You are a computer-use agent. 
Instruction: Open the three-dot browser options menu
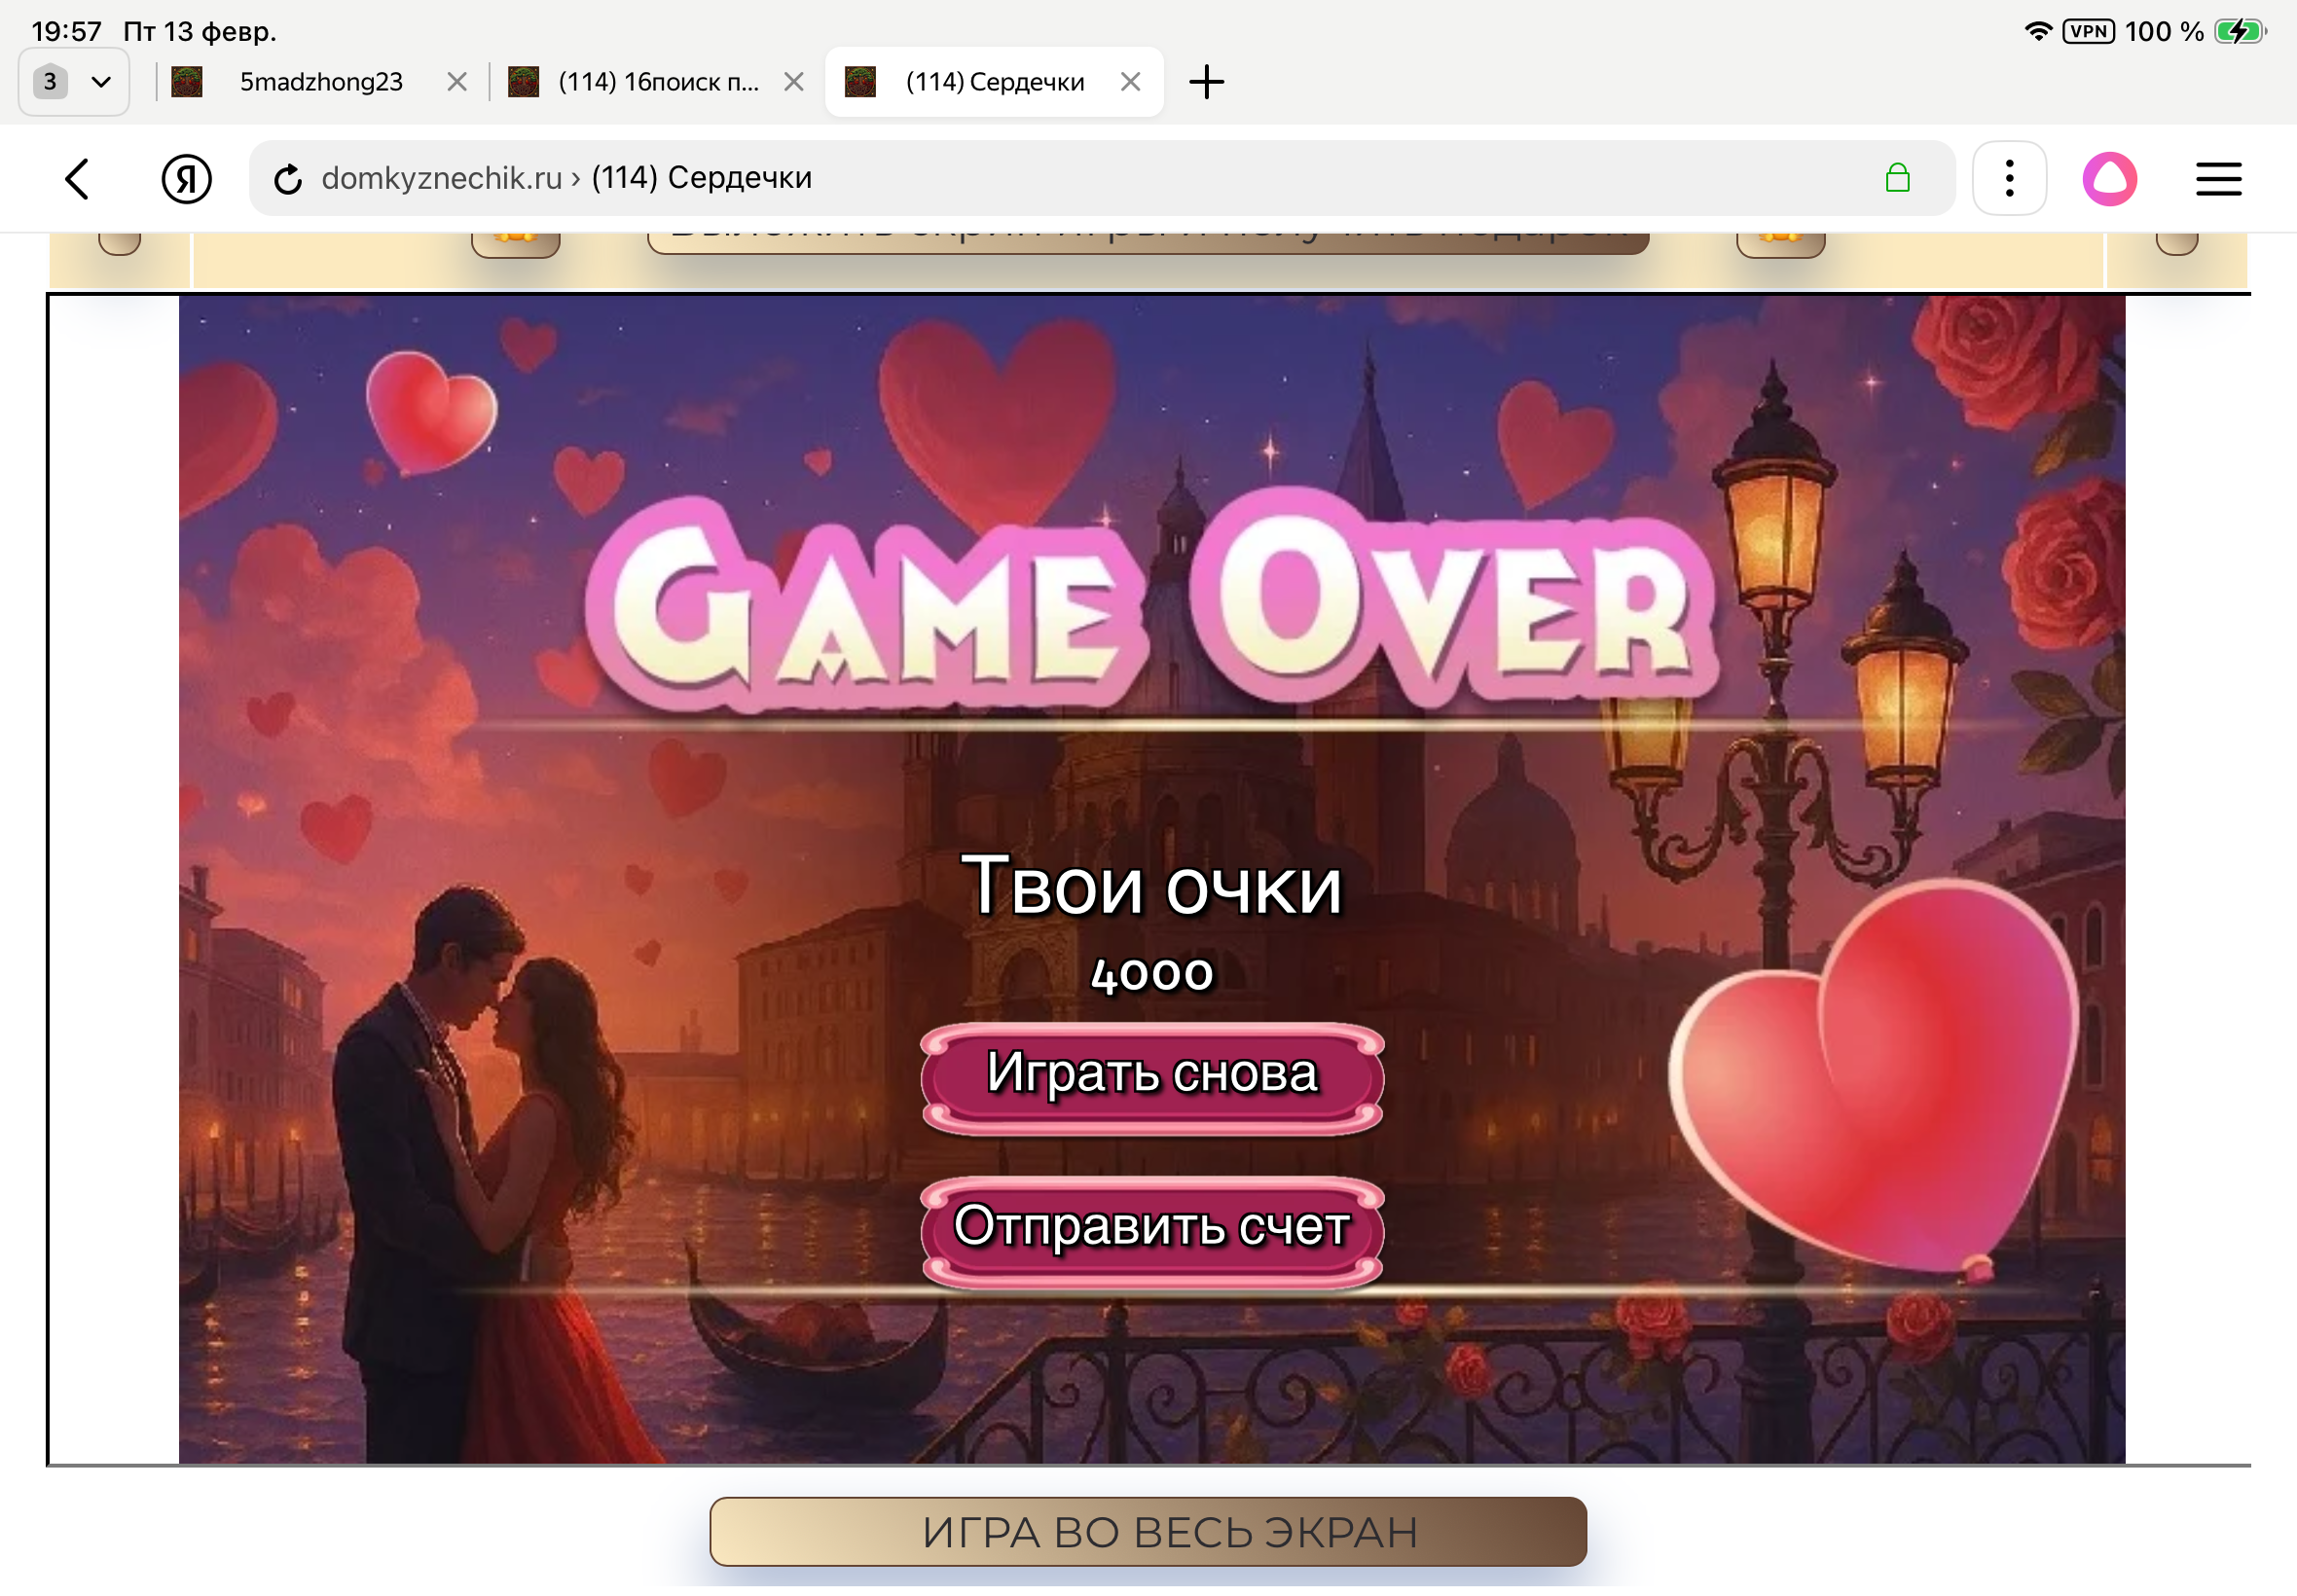pos(2008,178)
